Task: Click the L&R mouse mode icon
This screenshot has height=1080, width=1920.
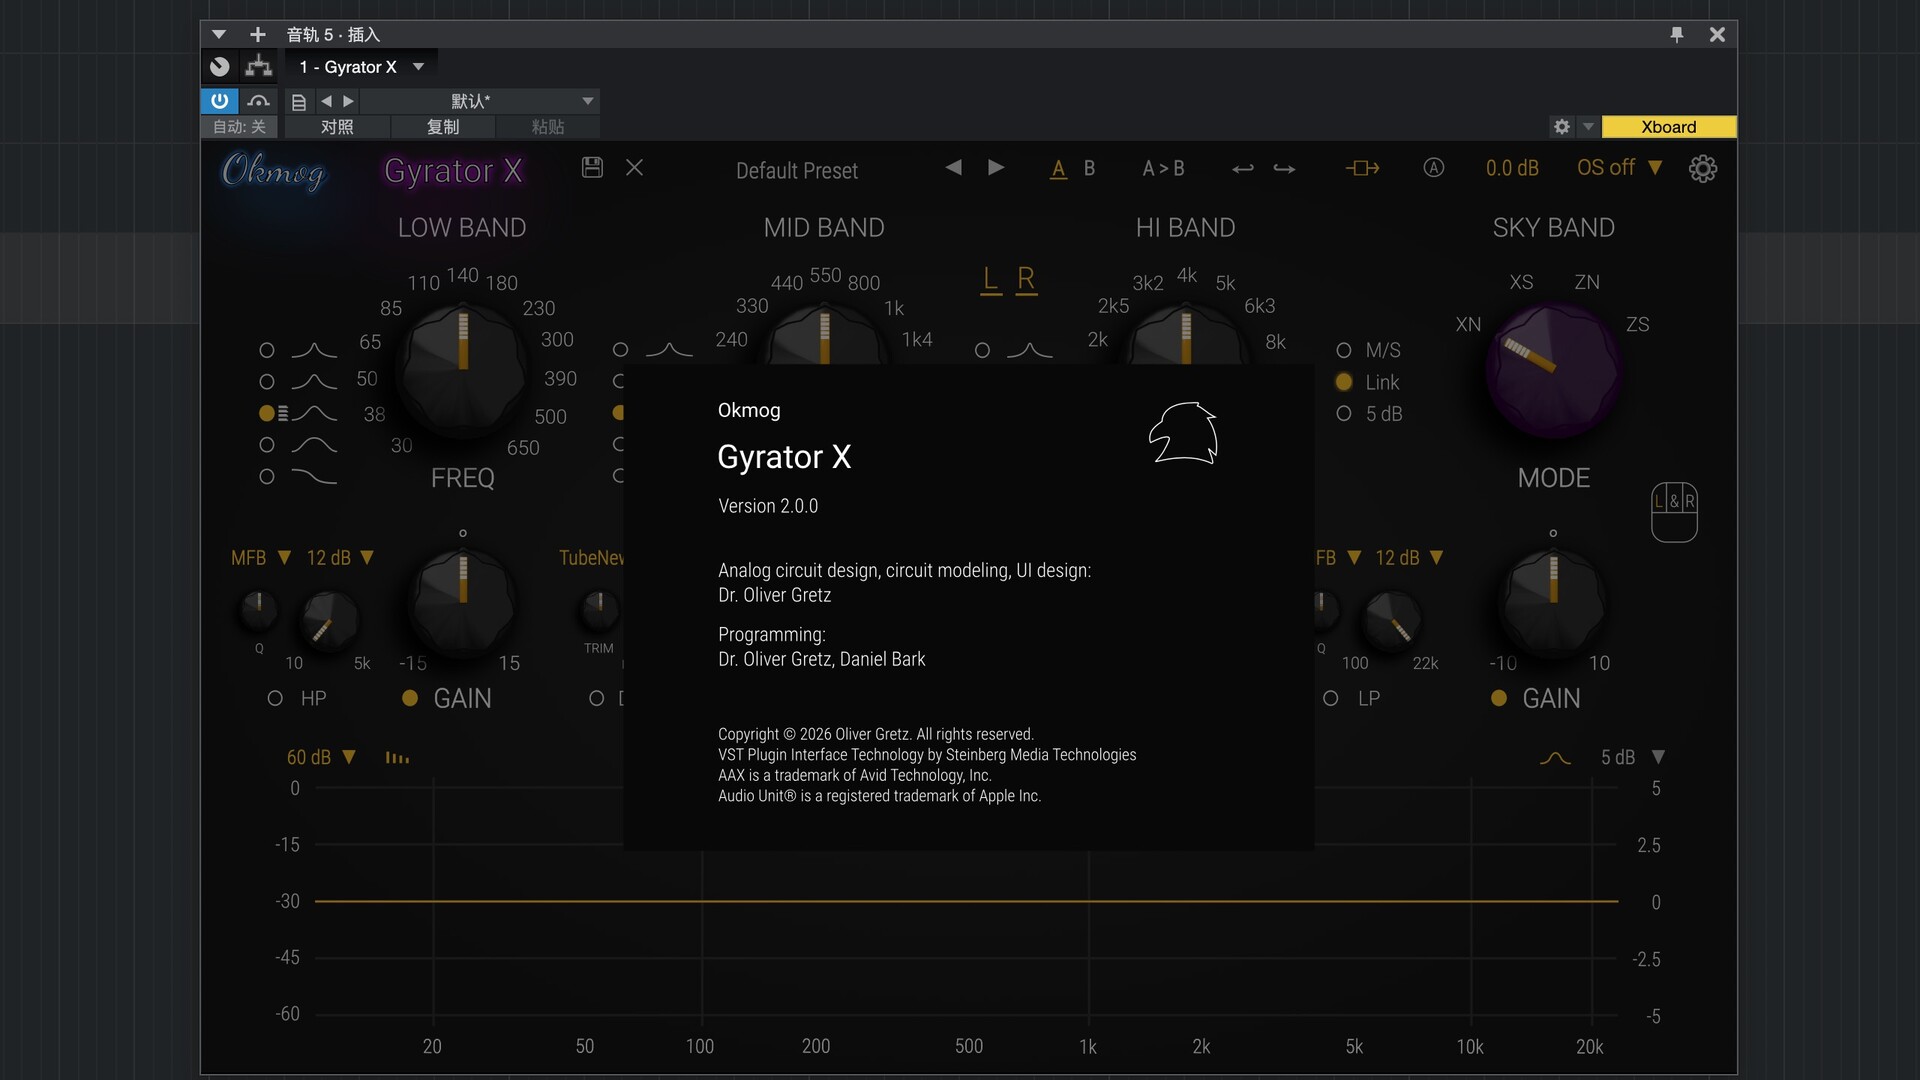Action: coord(1673,512)
